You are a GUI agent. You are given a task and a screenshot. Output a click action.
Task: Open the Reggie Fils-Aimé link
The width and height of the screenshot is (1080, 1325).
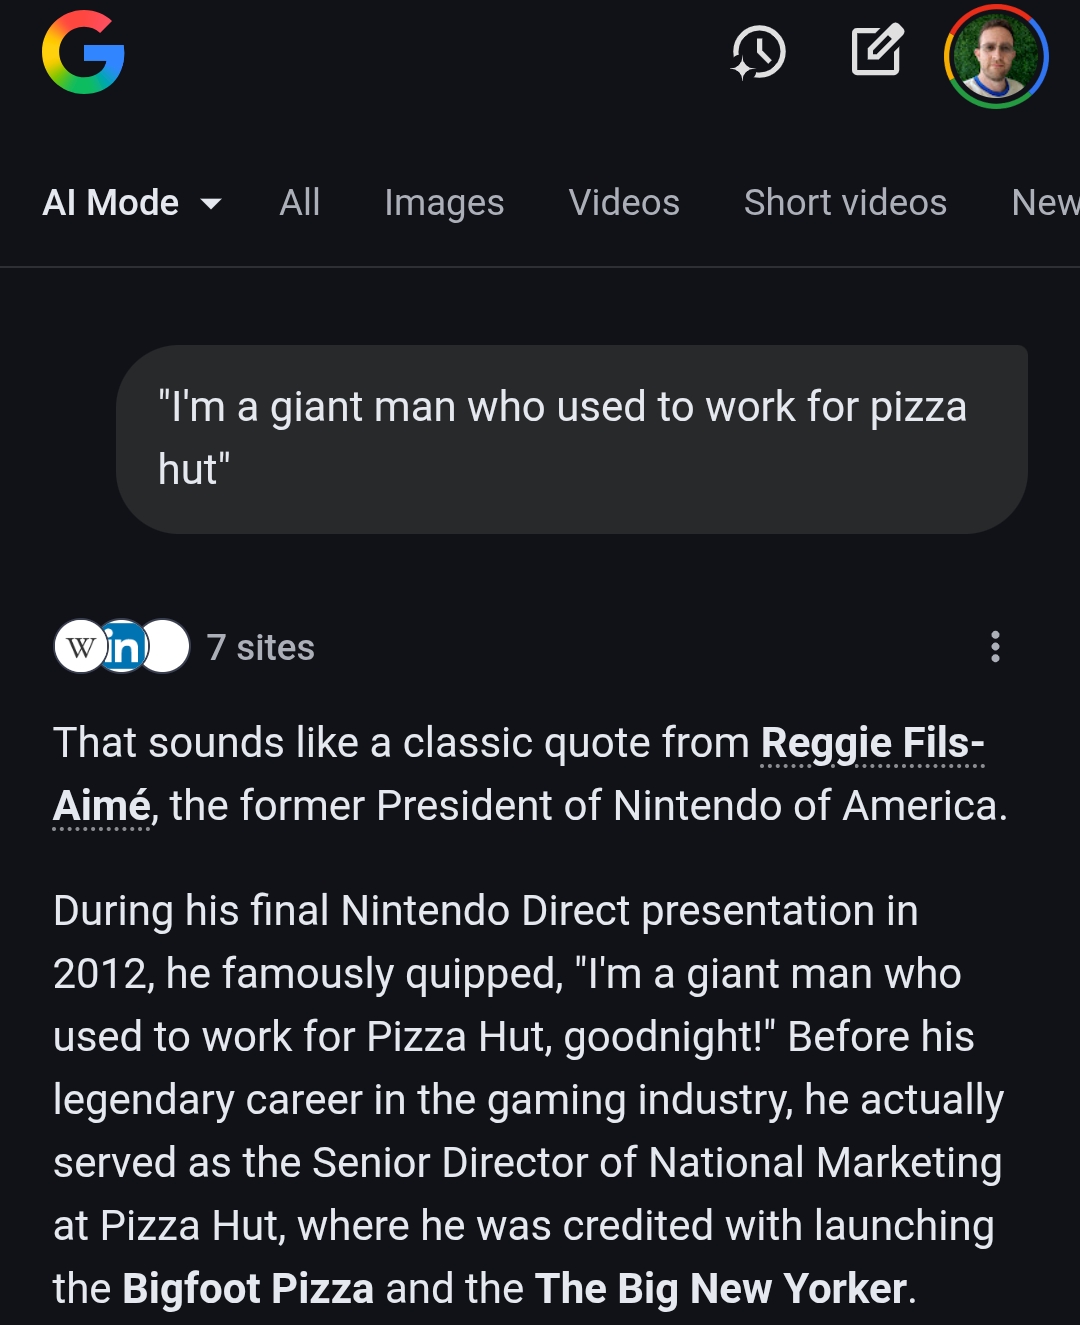point(872,744)
